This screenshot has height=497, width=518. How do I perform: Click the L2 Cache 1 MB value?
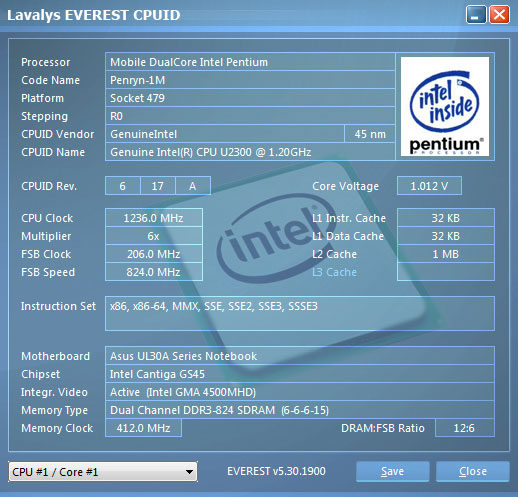coord(446,254)
